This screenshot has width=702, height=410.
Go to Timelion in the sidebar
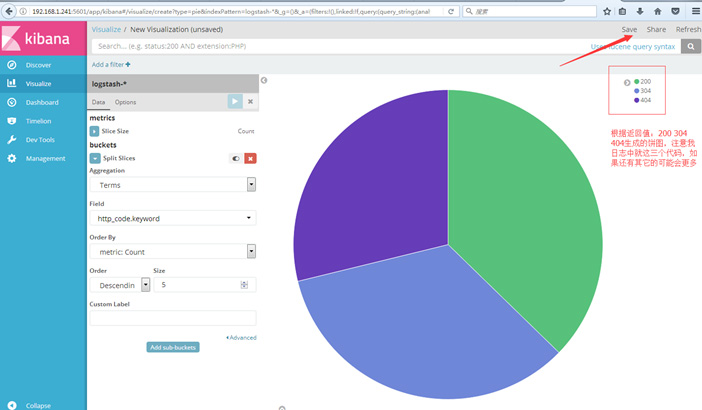[x=39, y=121]
